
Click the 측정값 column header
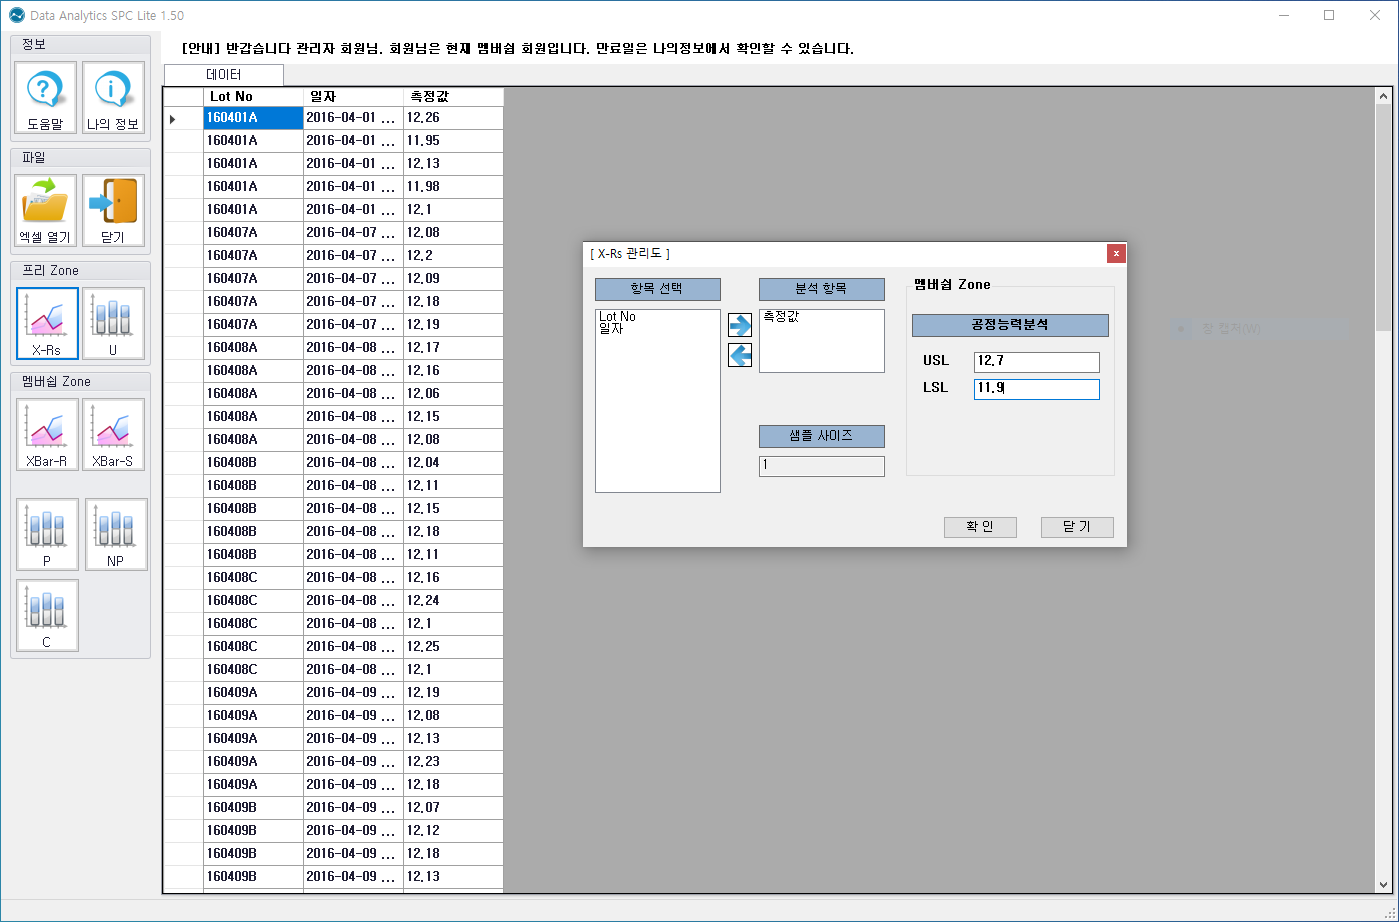tap(453, 97)
